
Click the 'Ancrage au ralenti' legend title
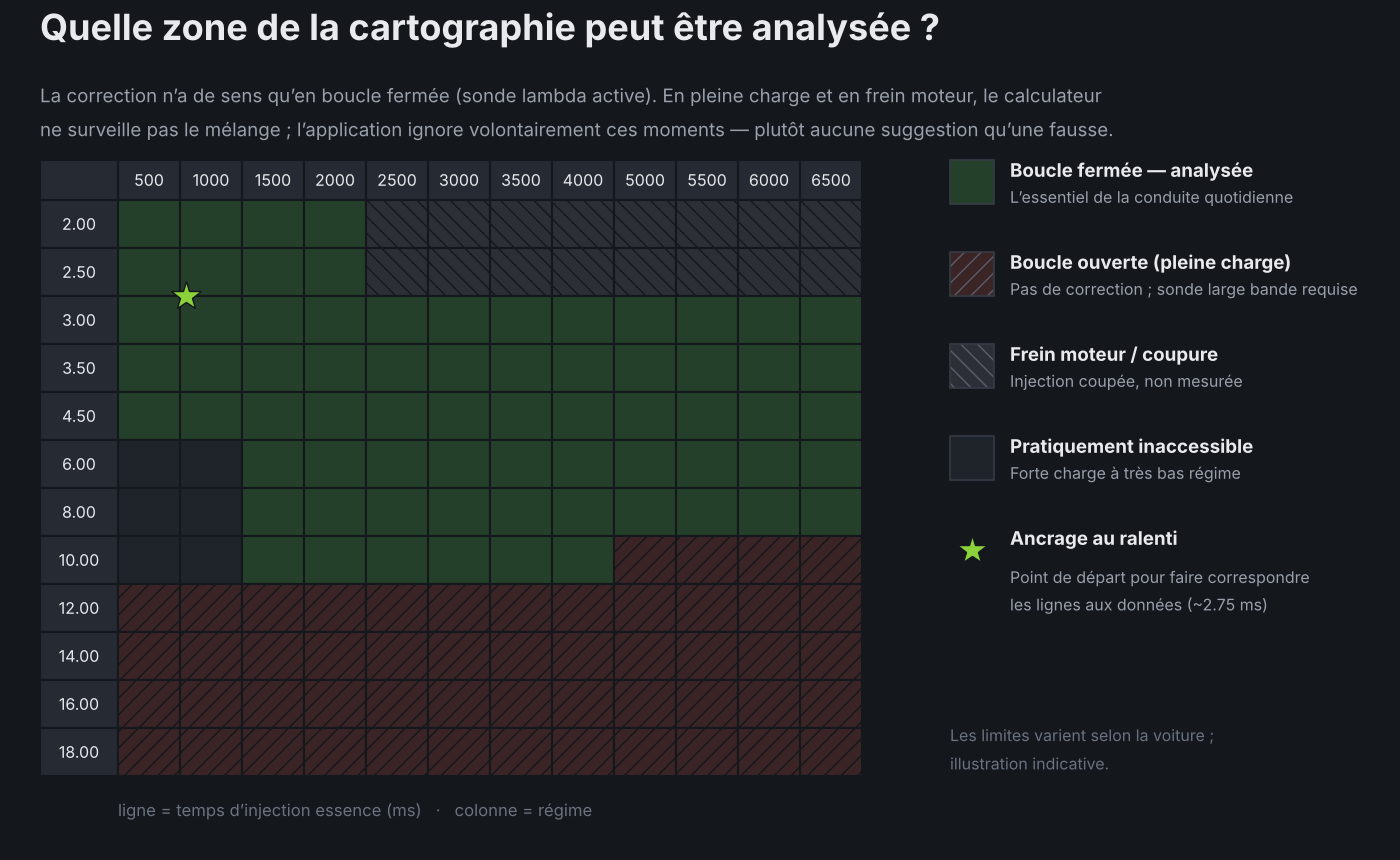pos(1094,538)
